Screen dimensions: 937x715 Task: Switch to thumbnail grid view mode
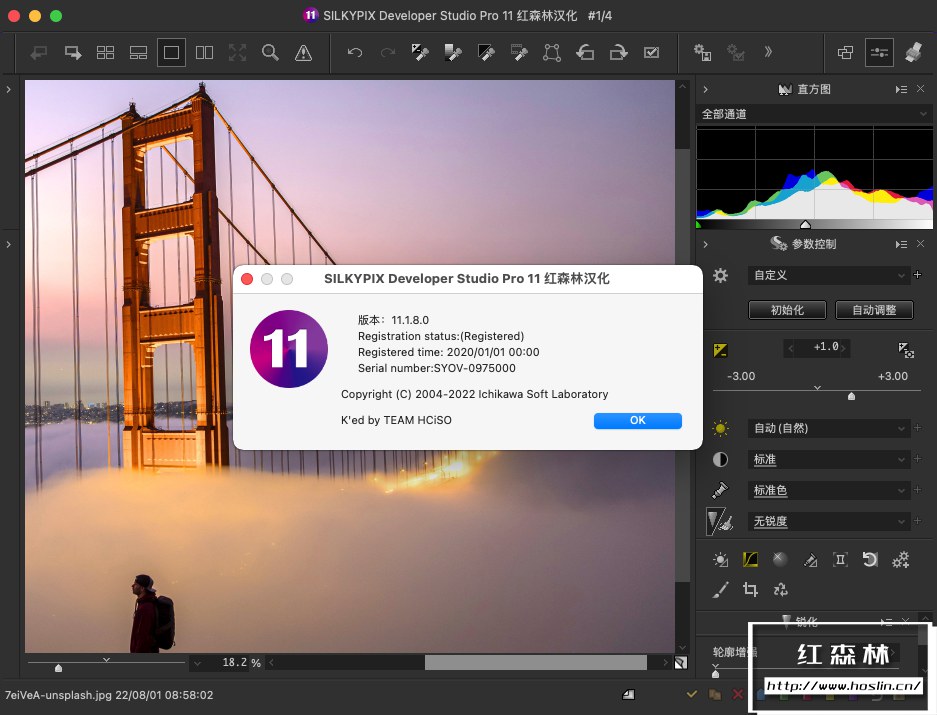coord(105,52)
